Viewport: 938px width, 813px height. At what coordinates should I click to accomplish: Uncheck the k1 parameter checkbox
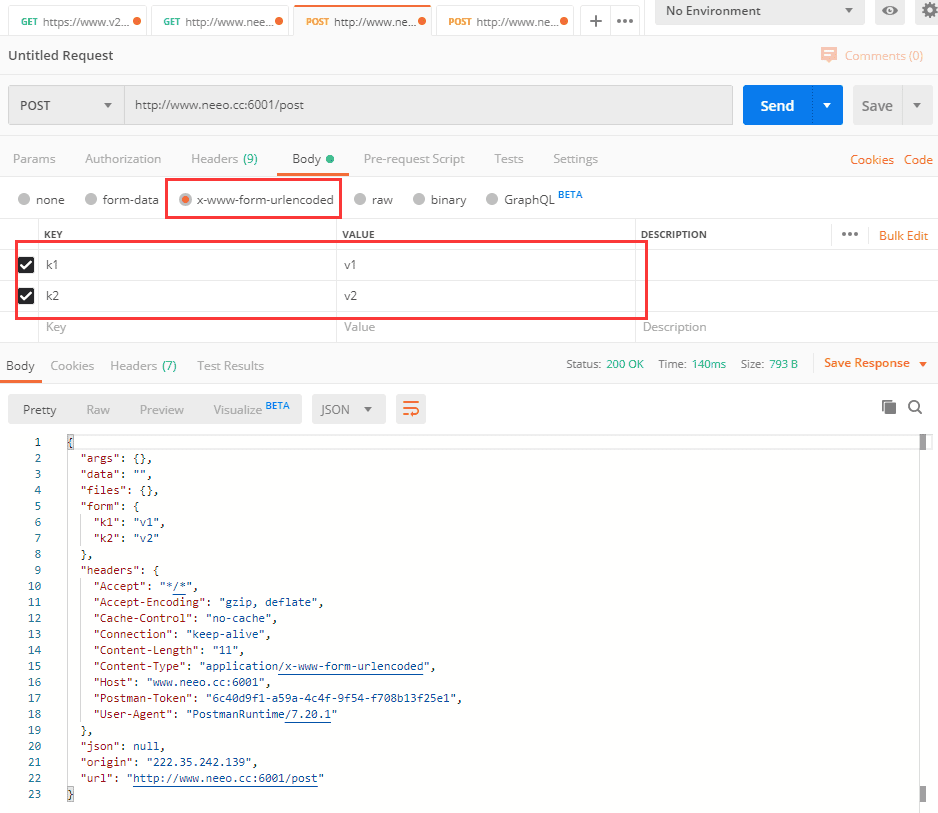pos(26,264)
